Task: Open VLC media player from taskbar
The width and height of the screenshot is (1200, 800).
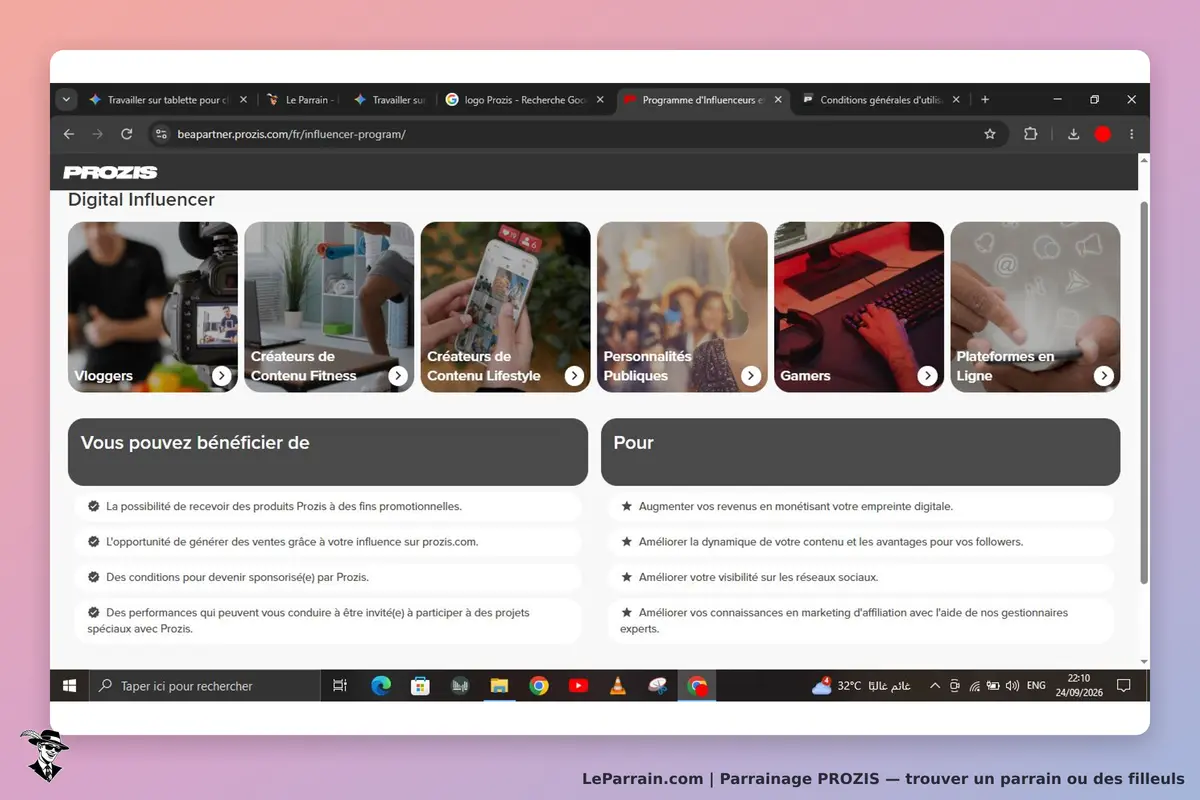Action: [618, 686]
